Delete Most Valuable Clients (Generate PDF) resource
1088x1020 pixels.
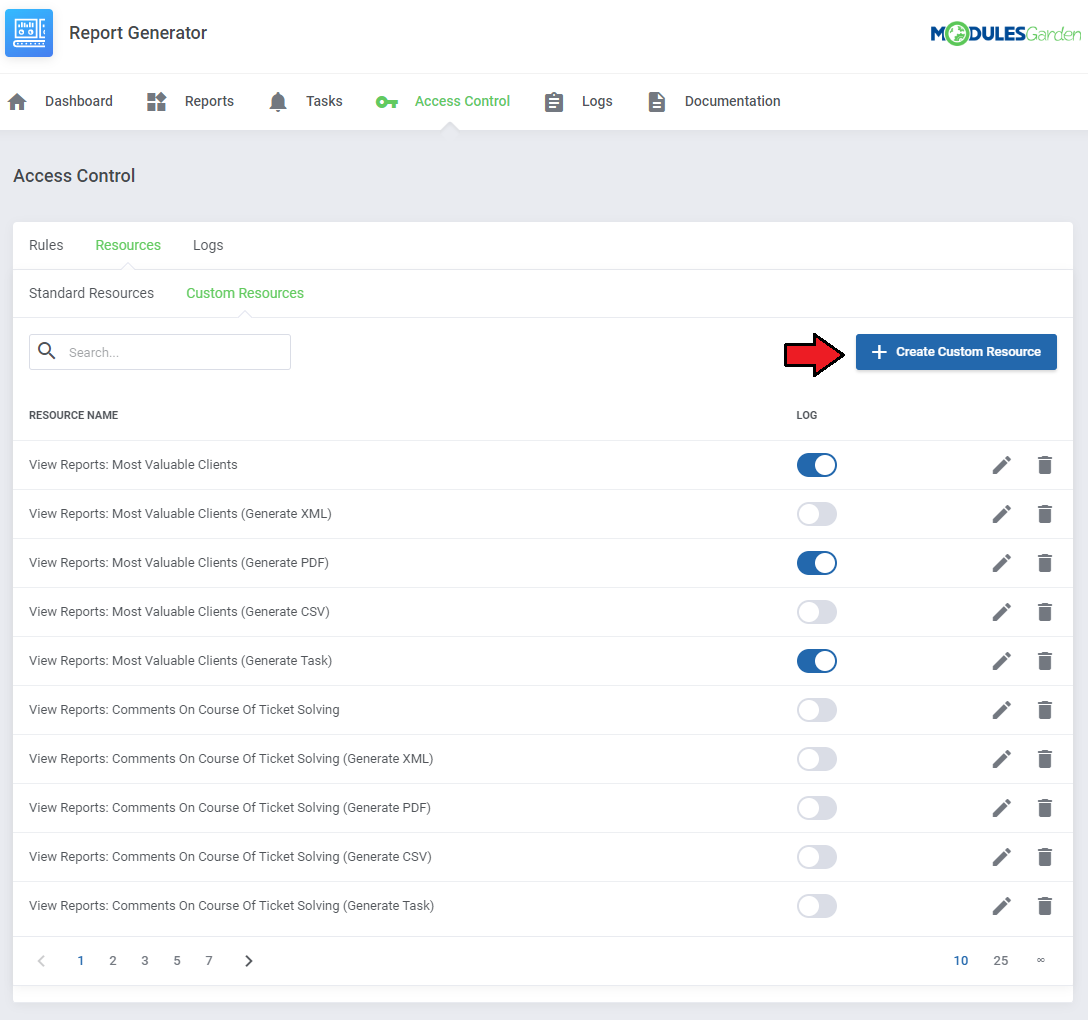pyautogui.click(x=1045, y=563)
